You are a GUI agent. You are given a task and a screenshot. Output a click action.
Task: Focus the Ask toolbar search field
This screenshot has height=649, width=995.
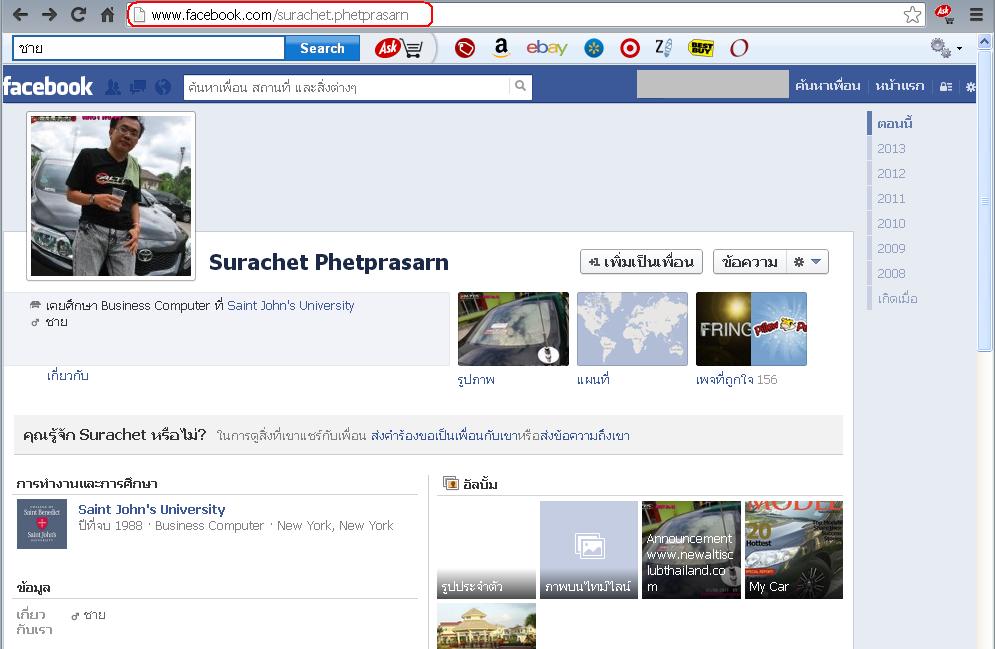(x=148, y=48)
